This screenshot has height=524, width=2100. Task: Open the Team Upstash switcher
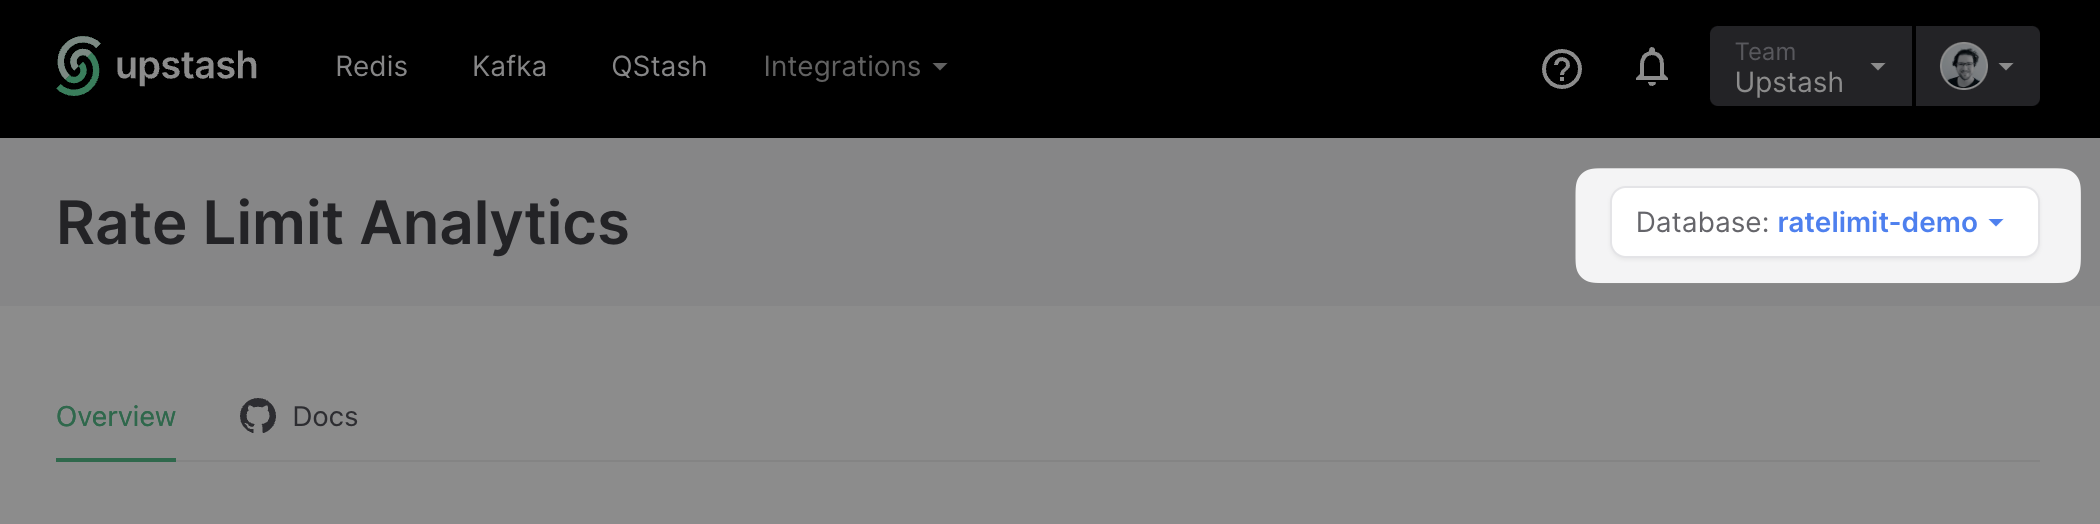pyautogui.click(x=1789, y=67)
